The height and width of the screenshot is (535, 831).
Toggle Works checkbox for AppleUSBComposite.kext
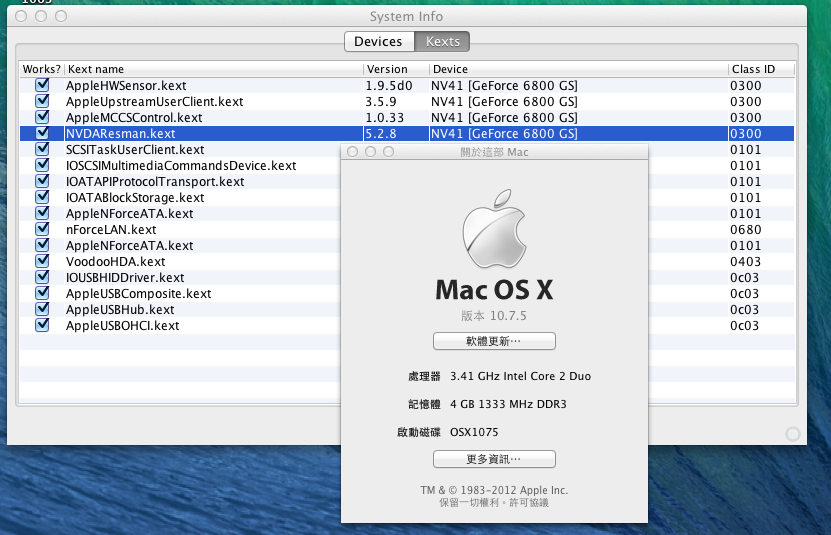pos(42,293)
